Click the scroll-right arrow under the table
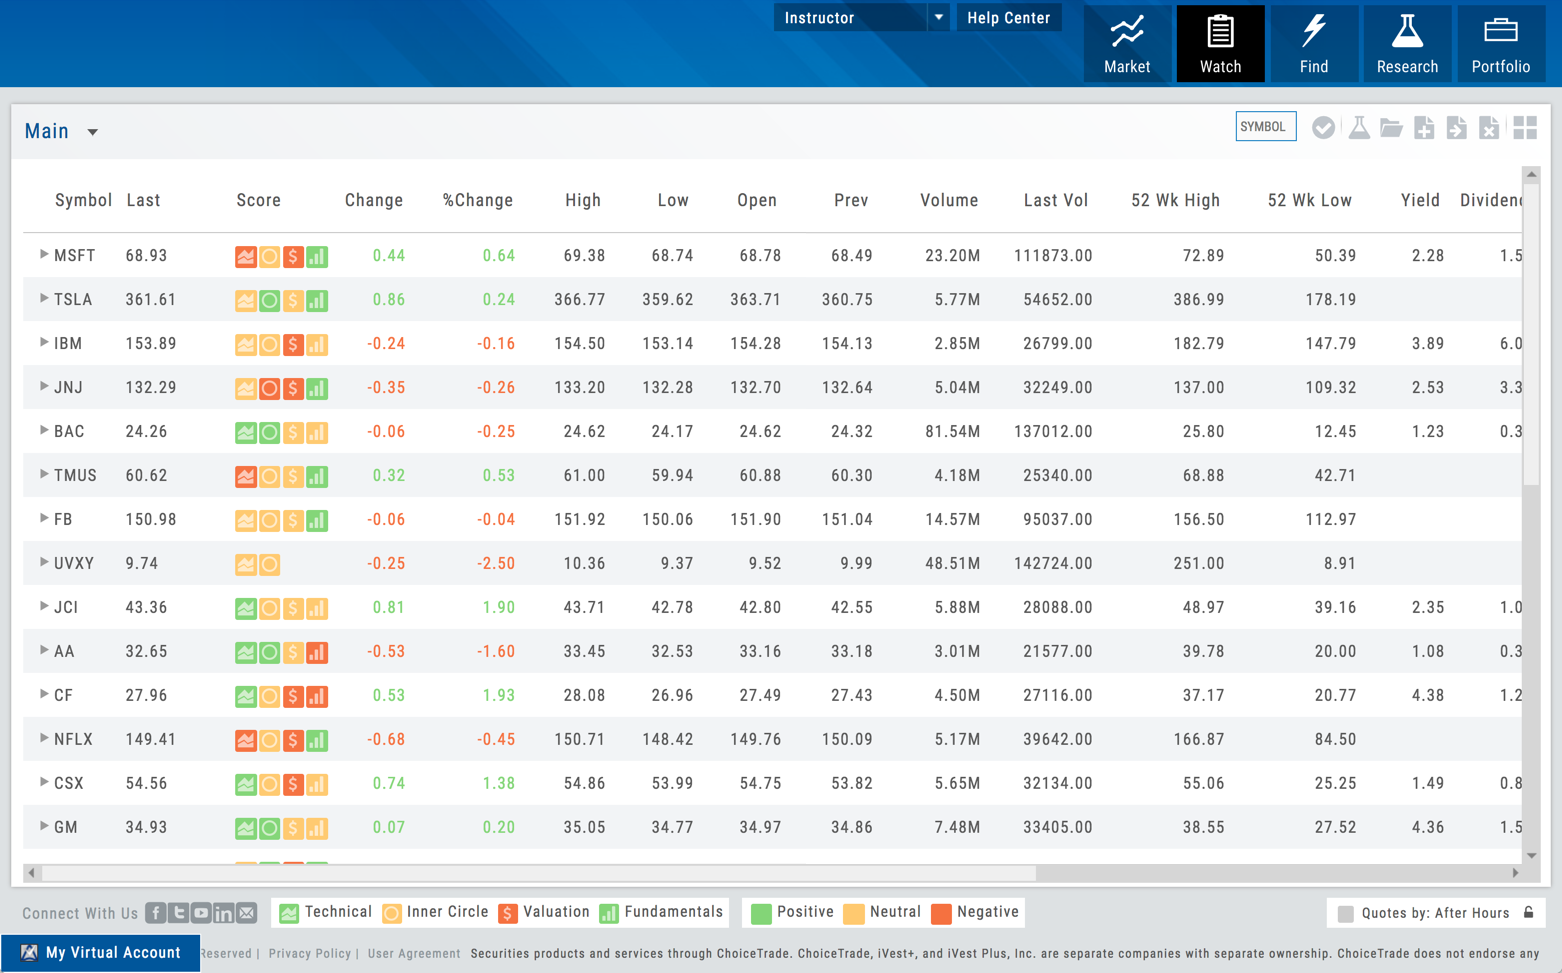Viewport: 1562px width, 973px height. (x=1516, y=873)
